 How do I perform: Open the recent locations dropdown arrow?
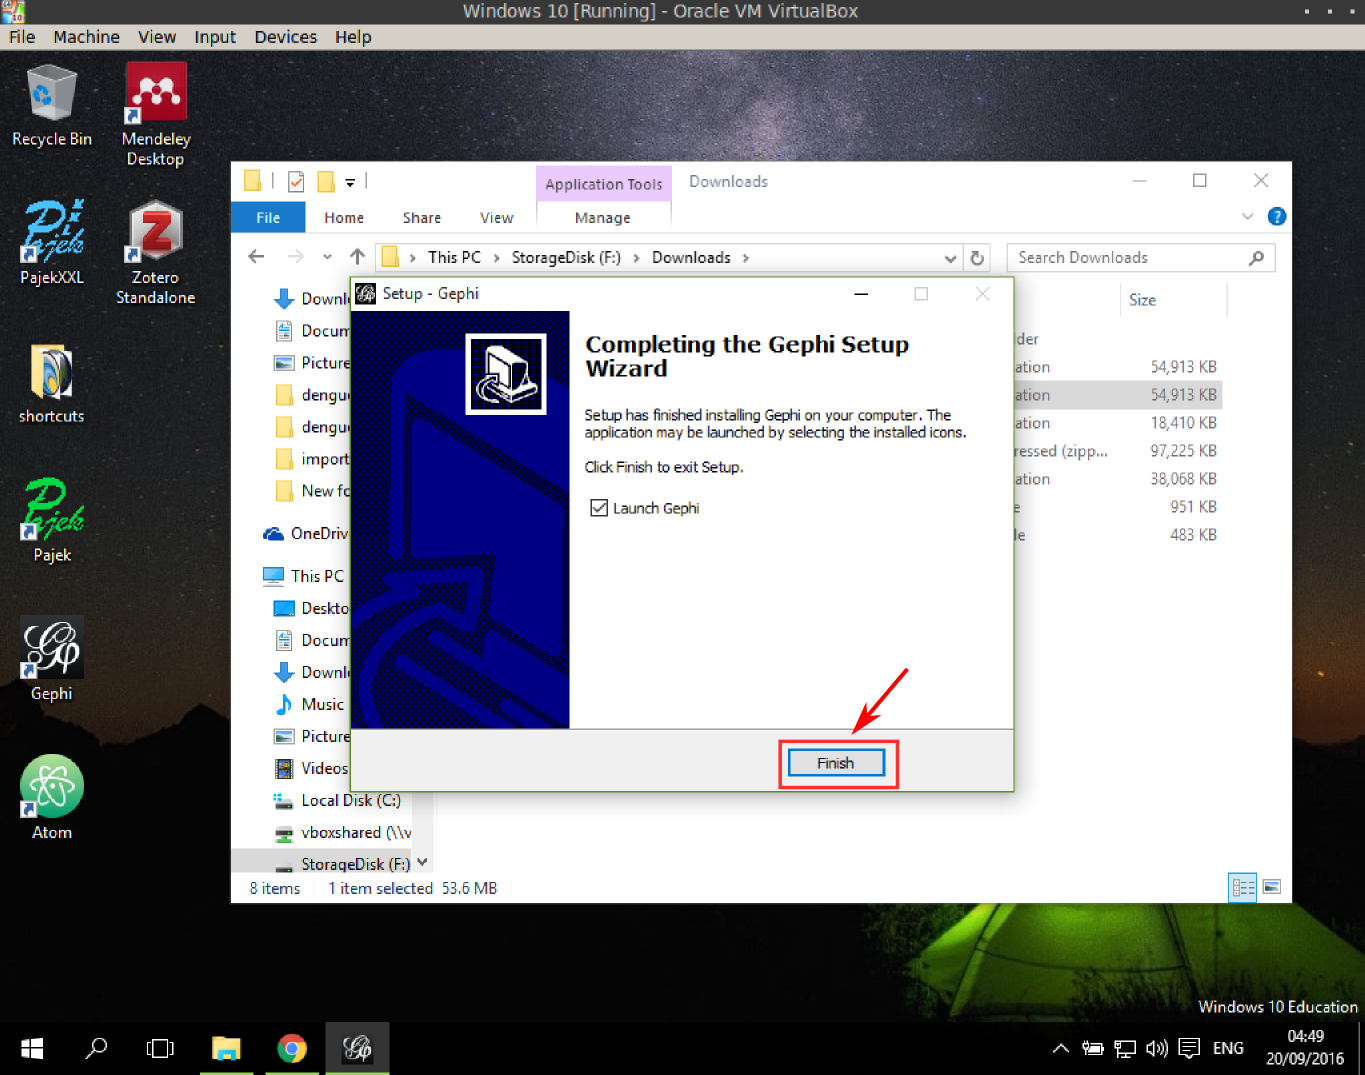pyautogui.click(x=327, y=257)
